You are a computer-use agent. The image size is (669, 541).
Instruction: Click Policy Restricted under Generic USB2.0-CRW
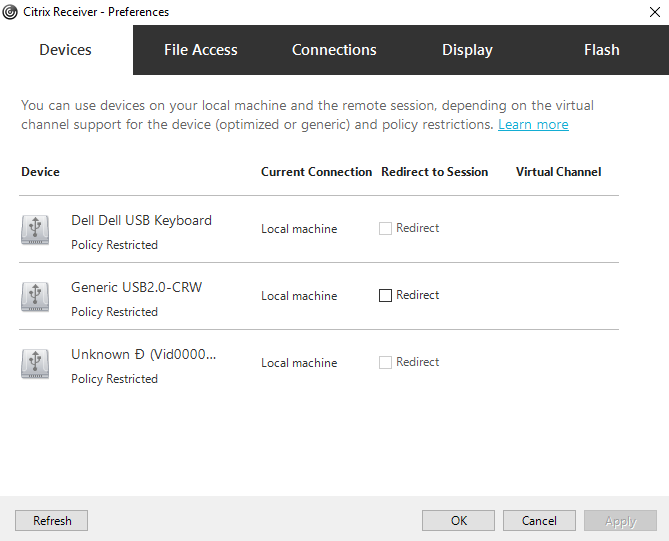(114, 312)
